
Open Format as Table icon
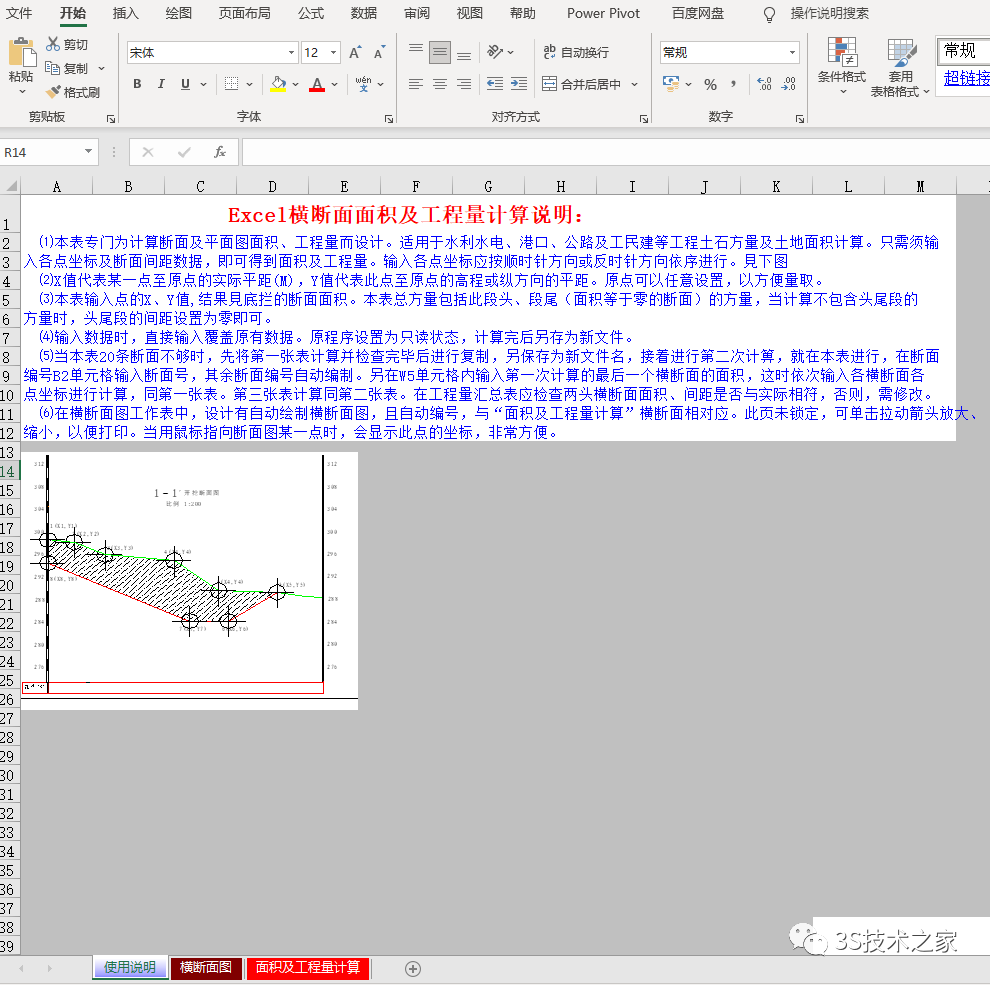click(x=902, y=52)
